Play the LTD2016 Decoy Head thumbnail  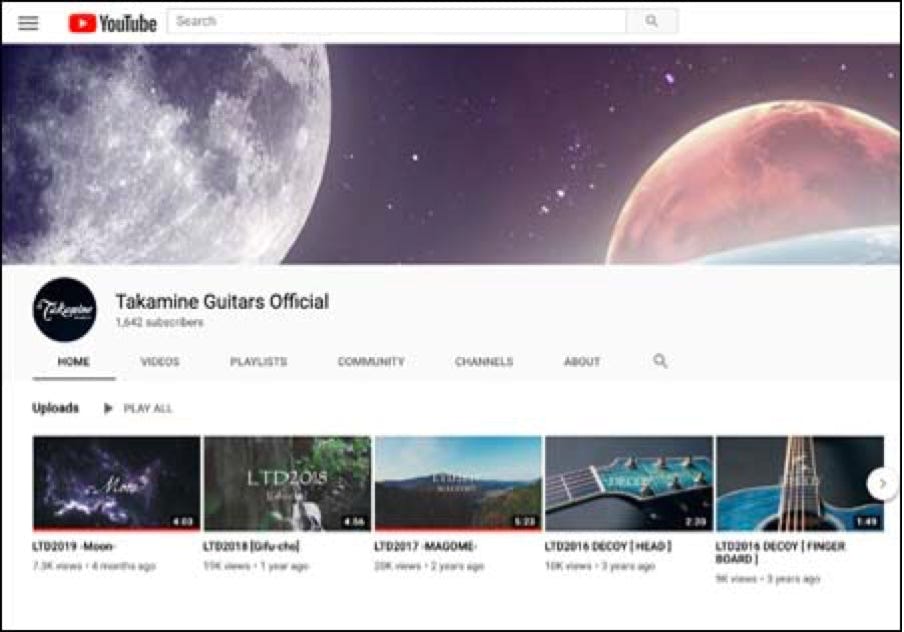629,483
